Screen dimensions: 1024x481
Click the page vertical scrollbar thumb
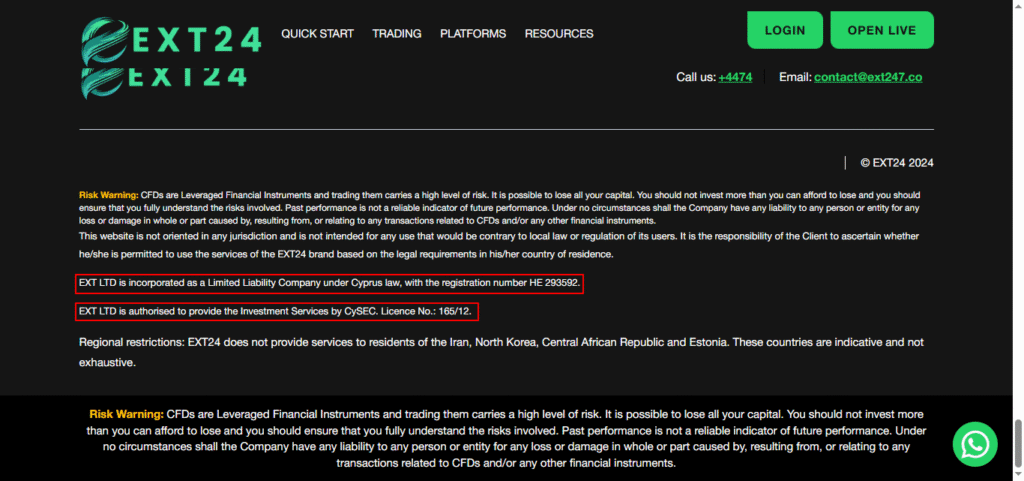click(1018, 443)
